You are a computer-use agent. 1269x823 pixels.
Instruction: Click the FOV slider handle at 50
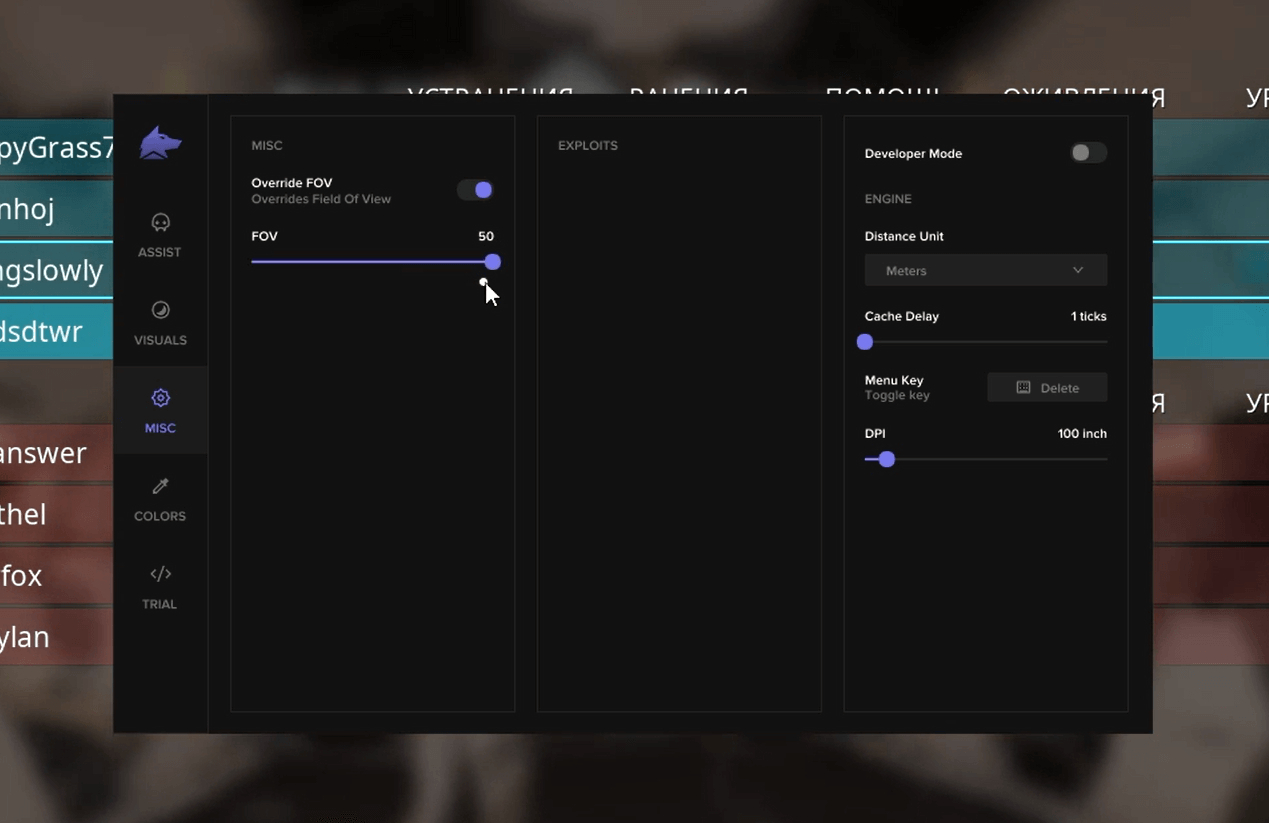(492, 261)
